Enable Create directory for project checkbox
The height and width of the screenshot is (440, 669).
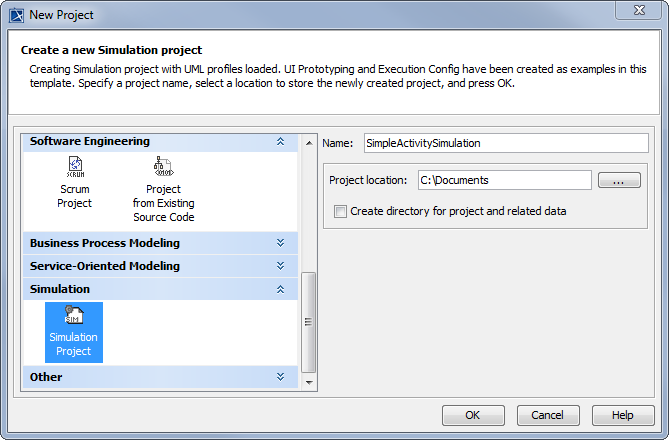pos(341,211)
